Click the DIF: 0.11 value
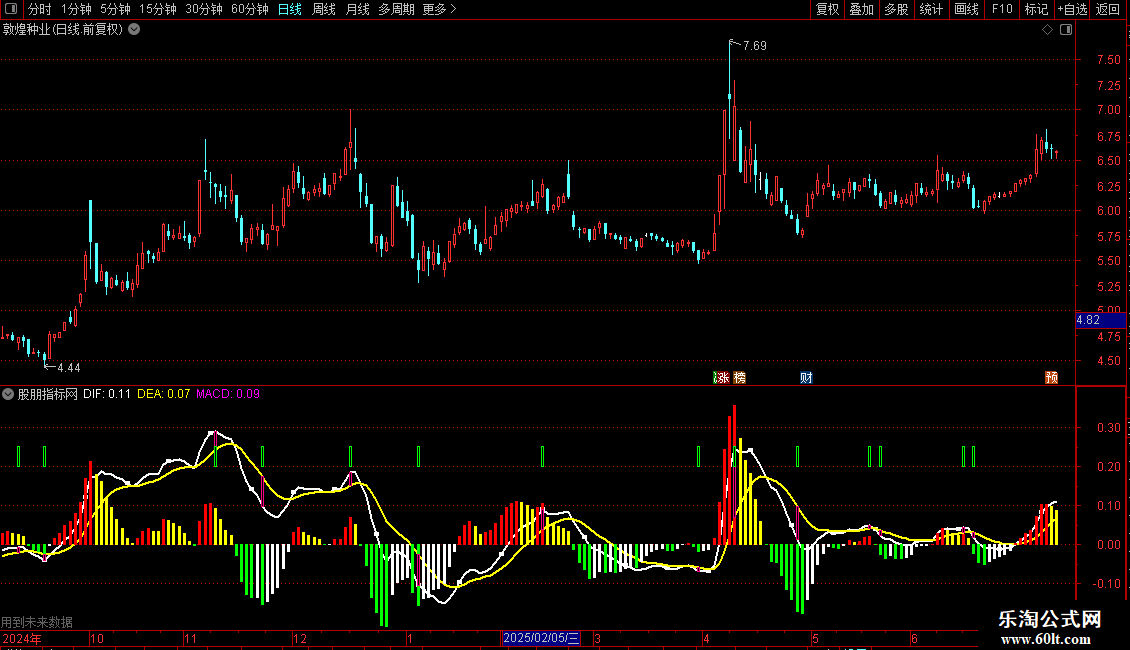1130x650 pixels. coord(107,394)
